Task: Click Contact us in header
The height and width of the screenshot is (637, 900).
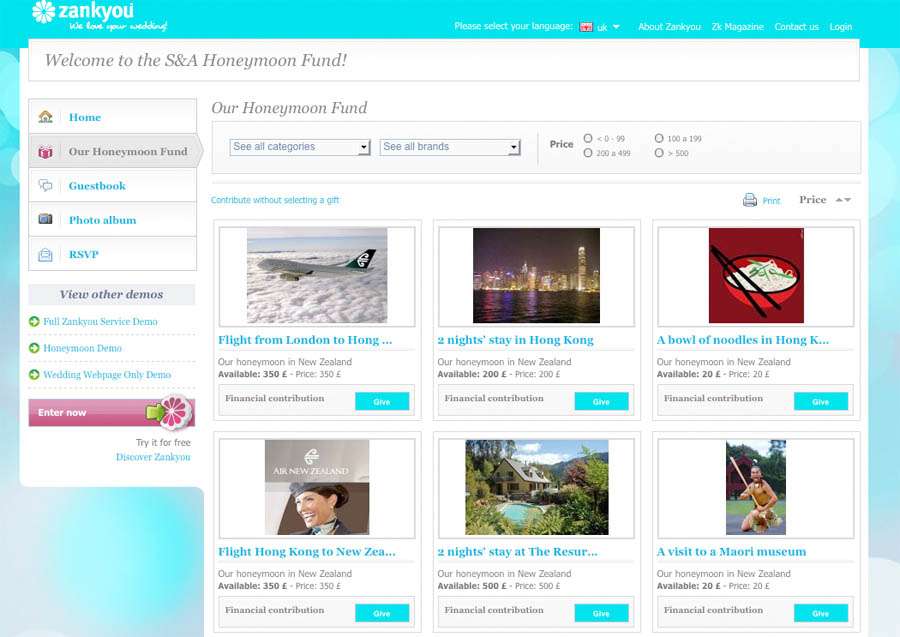Action: [796, 27]
